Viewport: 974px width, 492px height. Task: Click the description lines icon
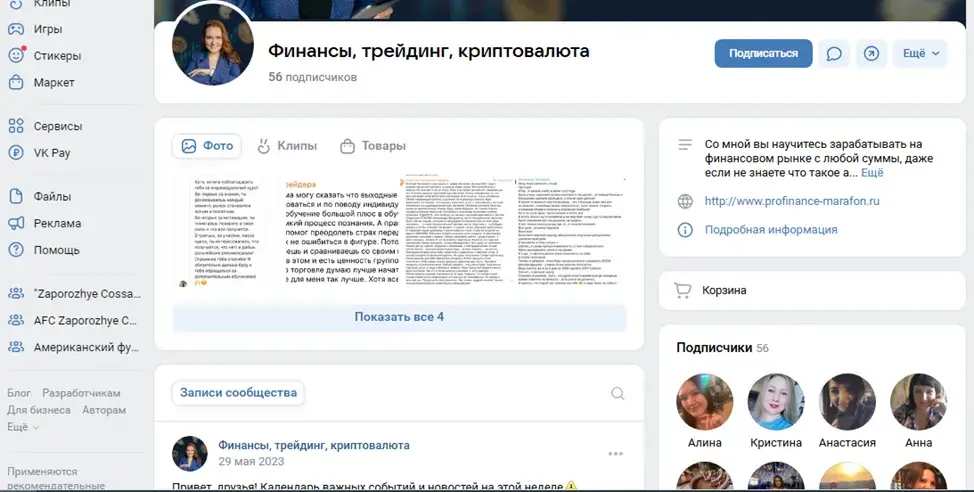[x=685, y=145]
